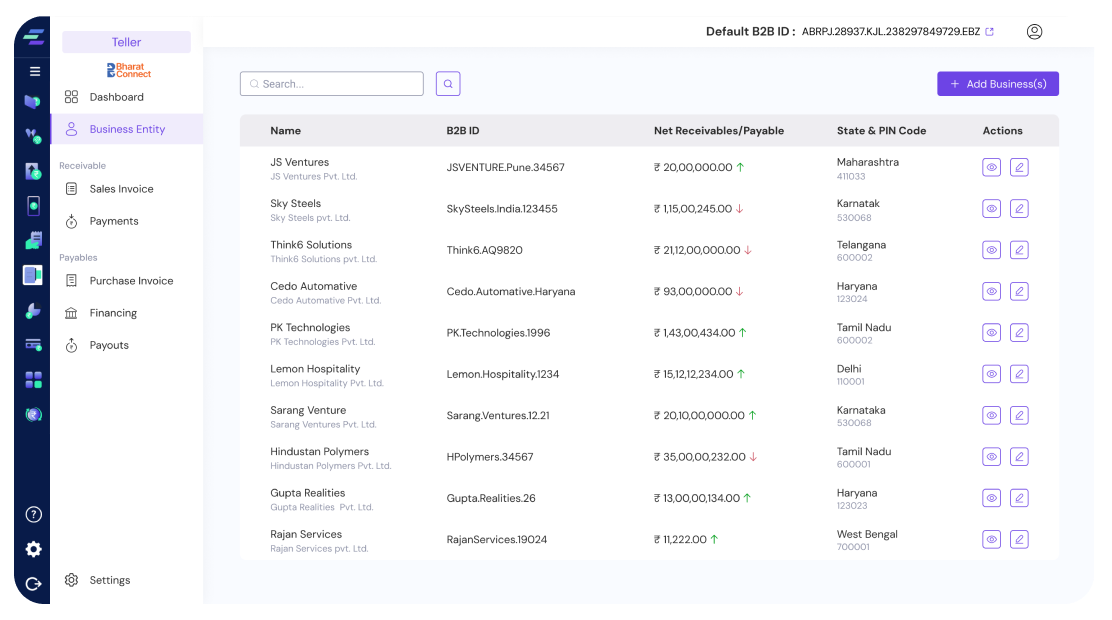The image size is (1112, 620).
Task: Open Settings in the sidebar
Action: click(109, 580)
